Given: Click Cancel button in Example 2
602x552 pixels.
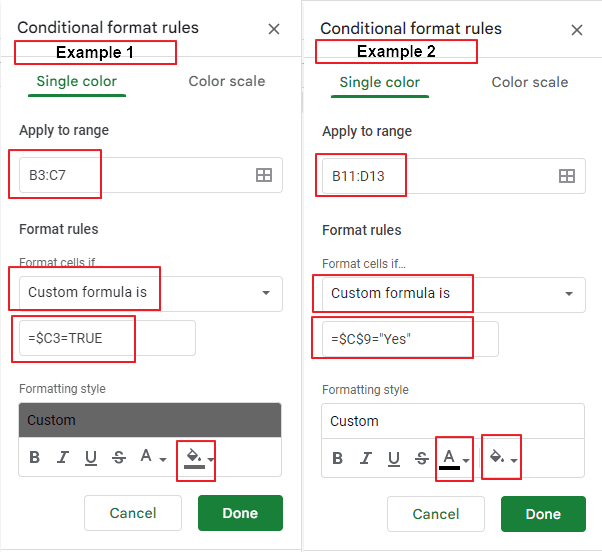Looking at the screenshot, I should click(436, 514).
